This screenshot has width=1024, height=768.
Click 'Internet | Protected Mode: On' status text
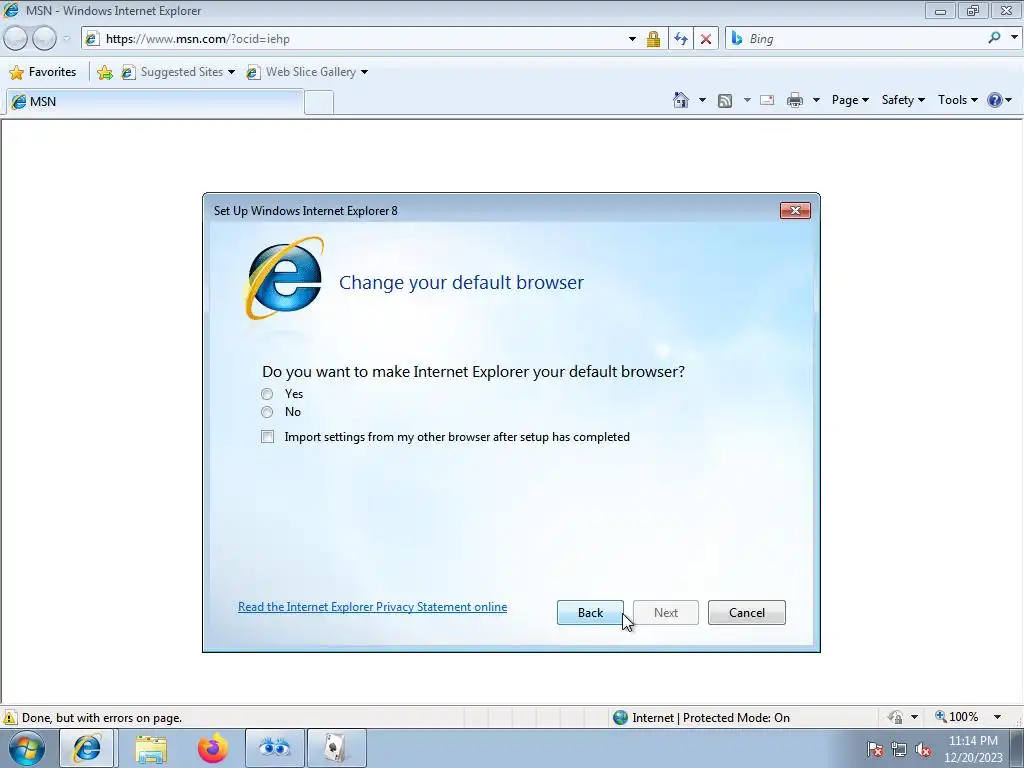(x=711, y=718)
